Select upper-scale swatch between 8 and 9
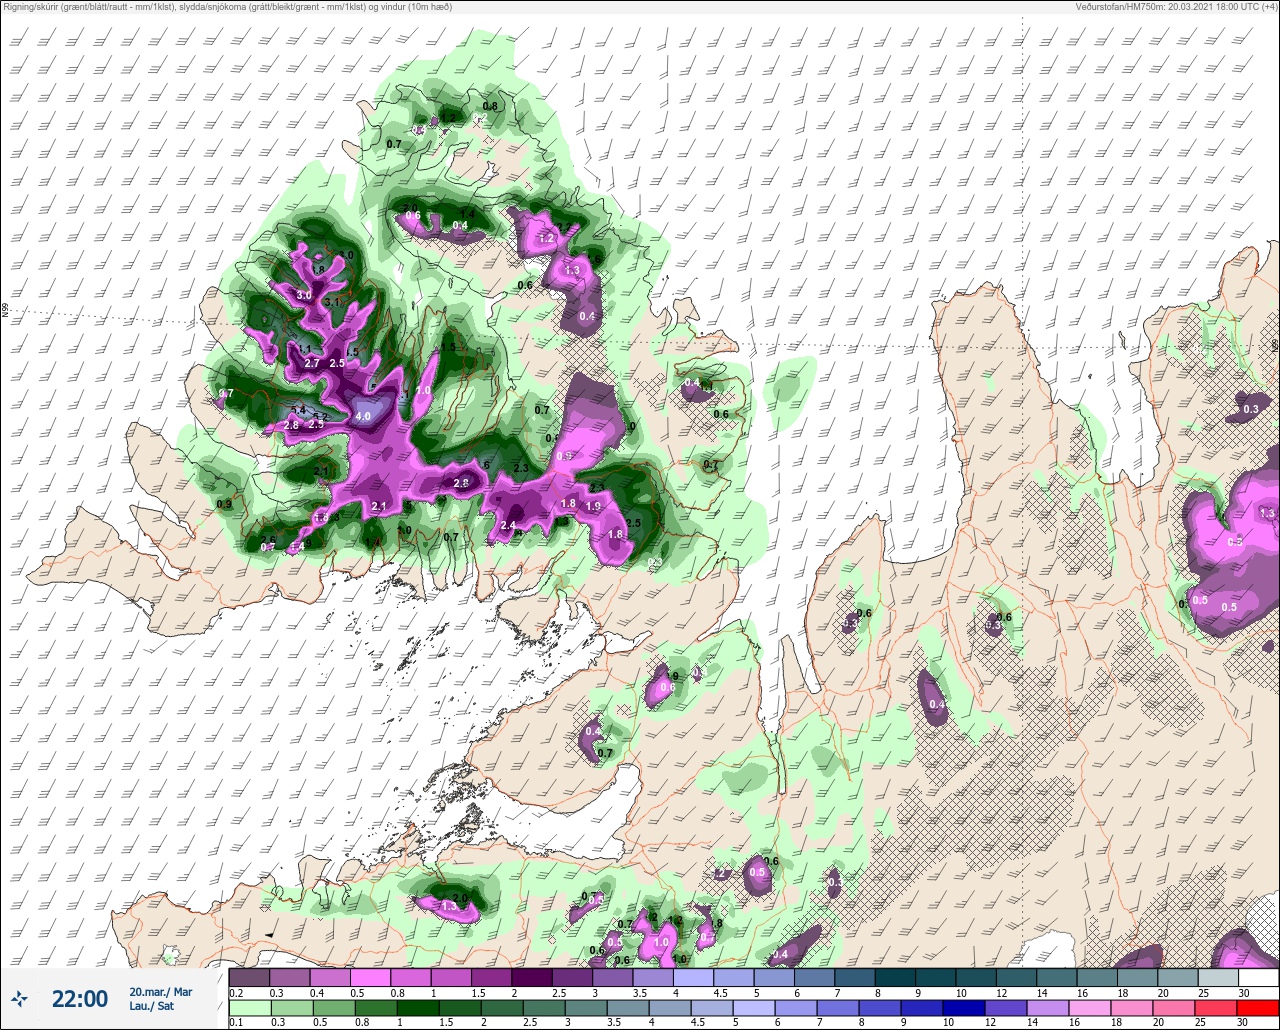 pyautogui.click(x=895, y=977)
